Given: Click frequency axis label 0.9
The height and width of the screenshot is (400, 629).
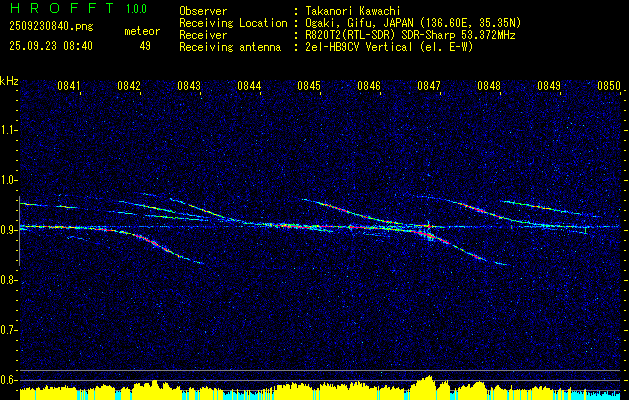Looking at the screenshot, I should tap(9, 230).
